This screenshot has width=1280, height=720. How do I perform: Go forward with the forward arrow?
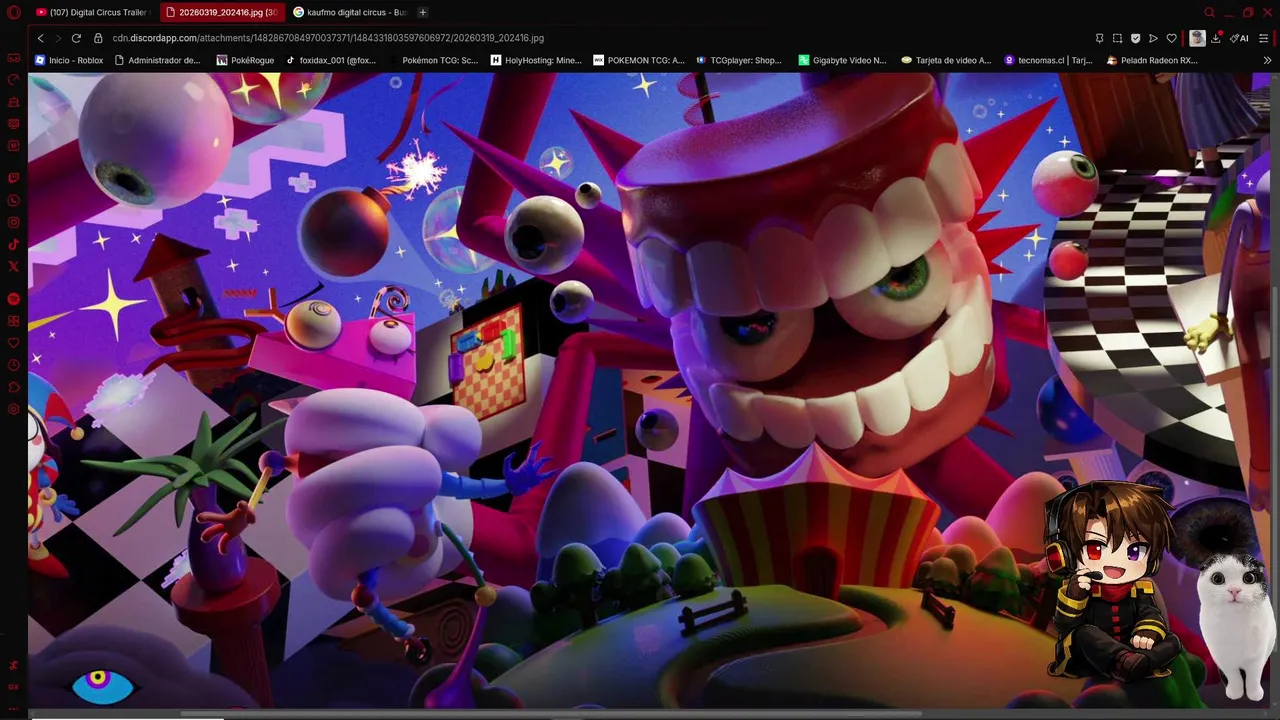pyautogui.click(x=57, y=38)
